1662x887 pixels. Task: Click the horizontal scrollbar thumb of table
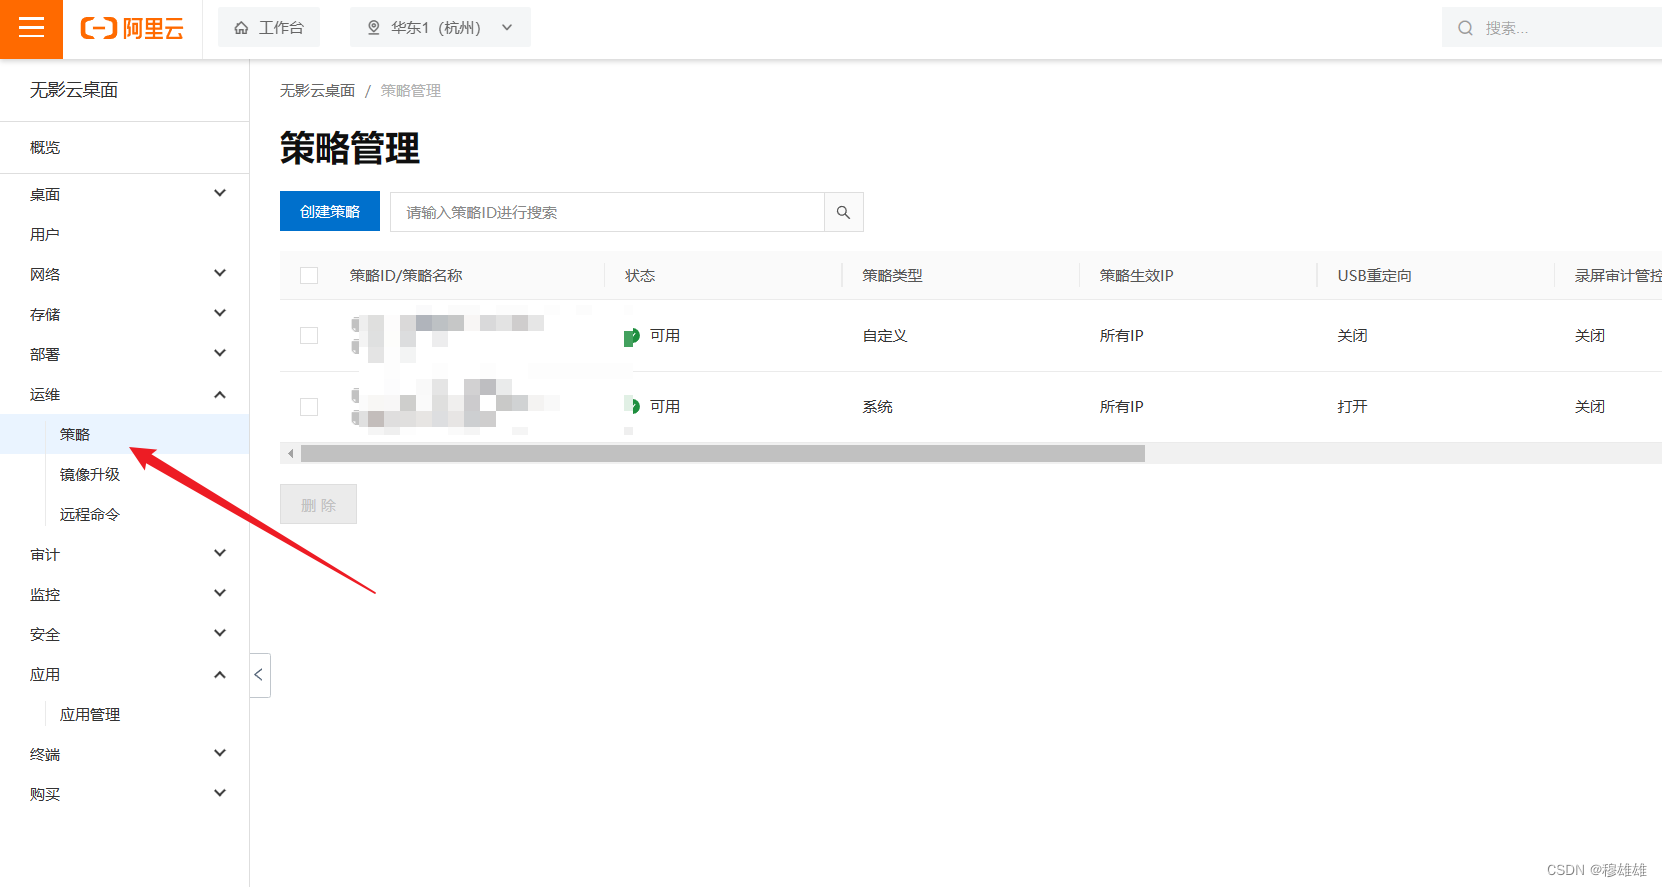coord(723,454)
